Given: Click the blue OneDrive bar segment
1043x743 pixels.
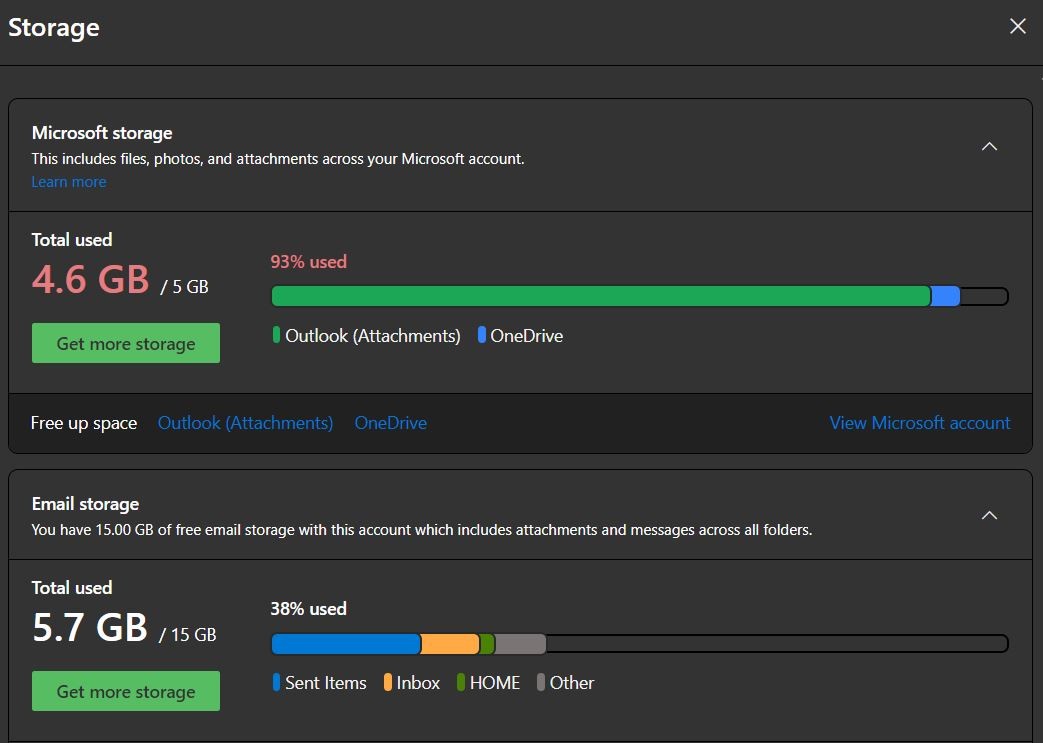Looking at the screenshot, I should click(945, 296).
